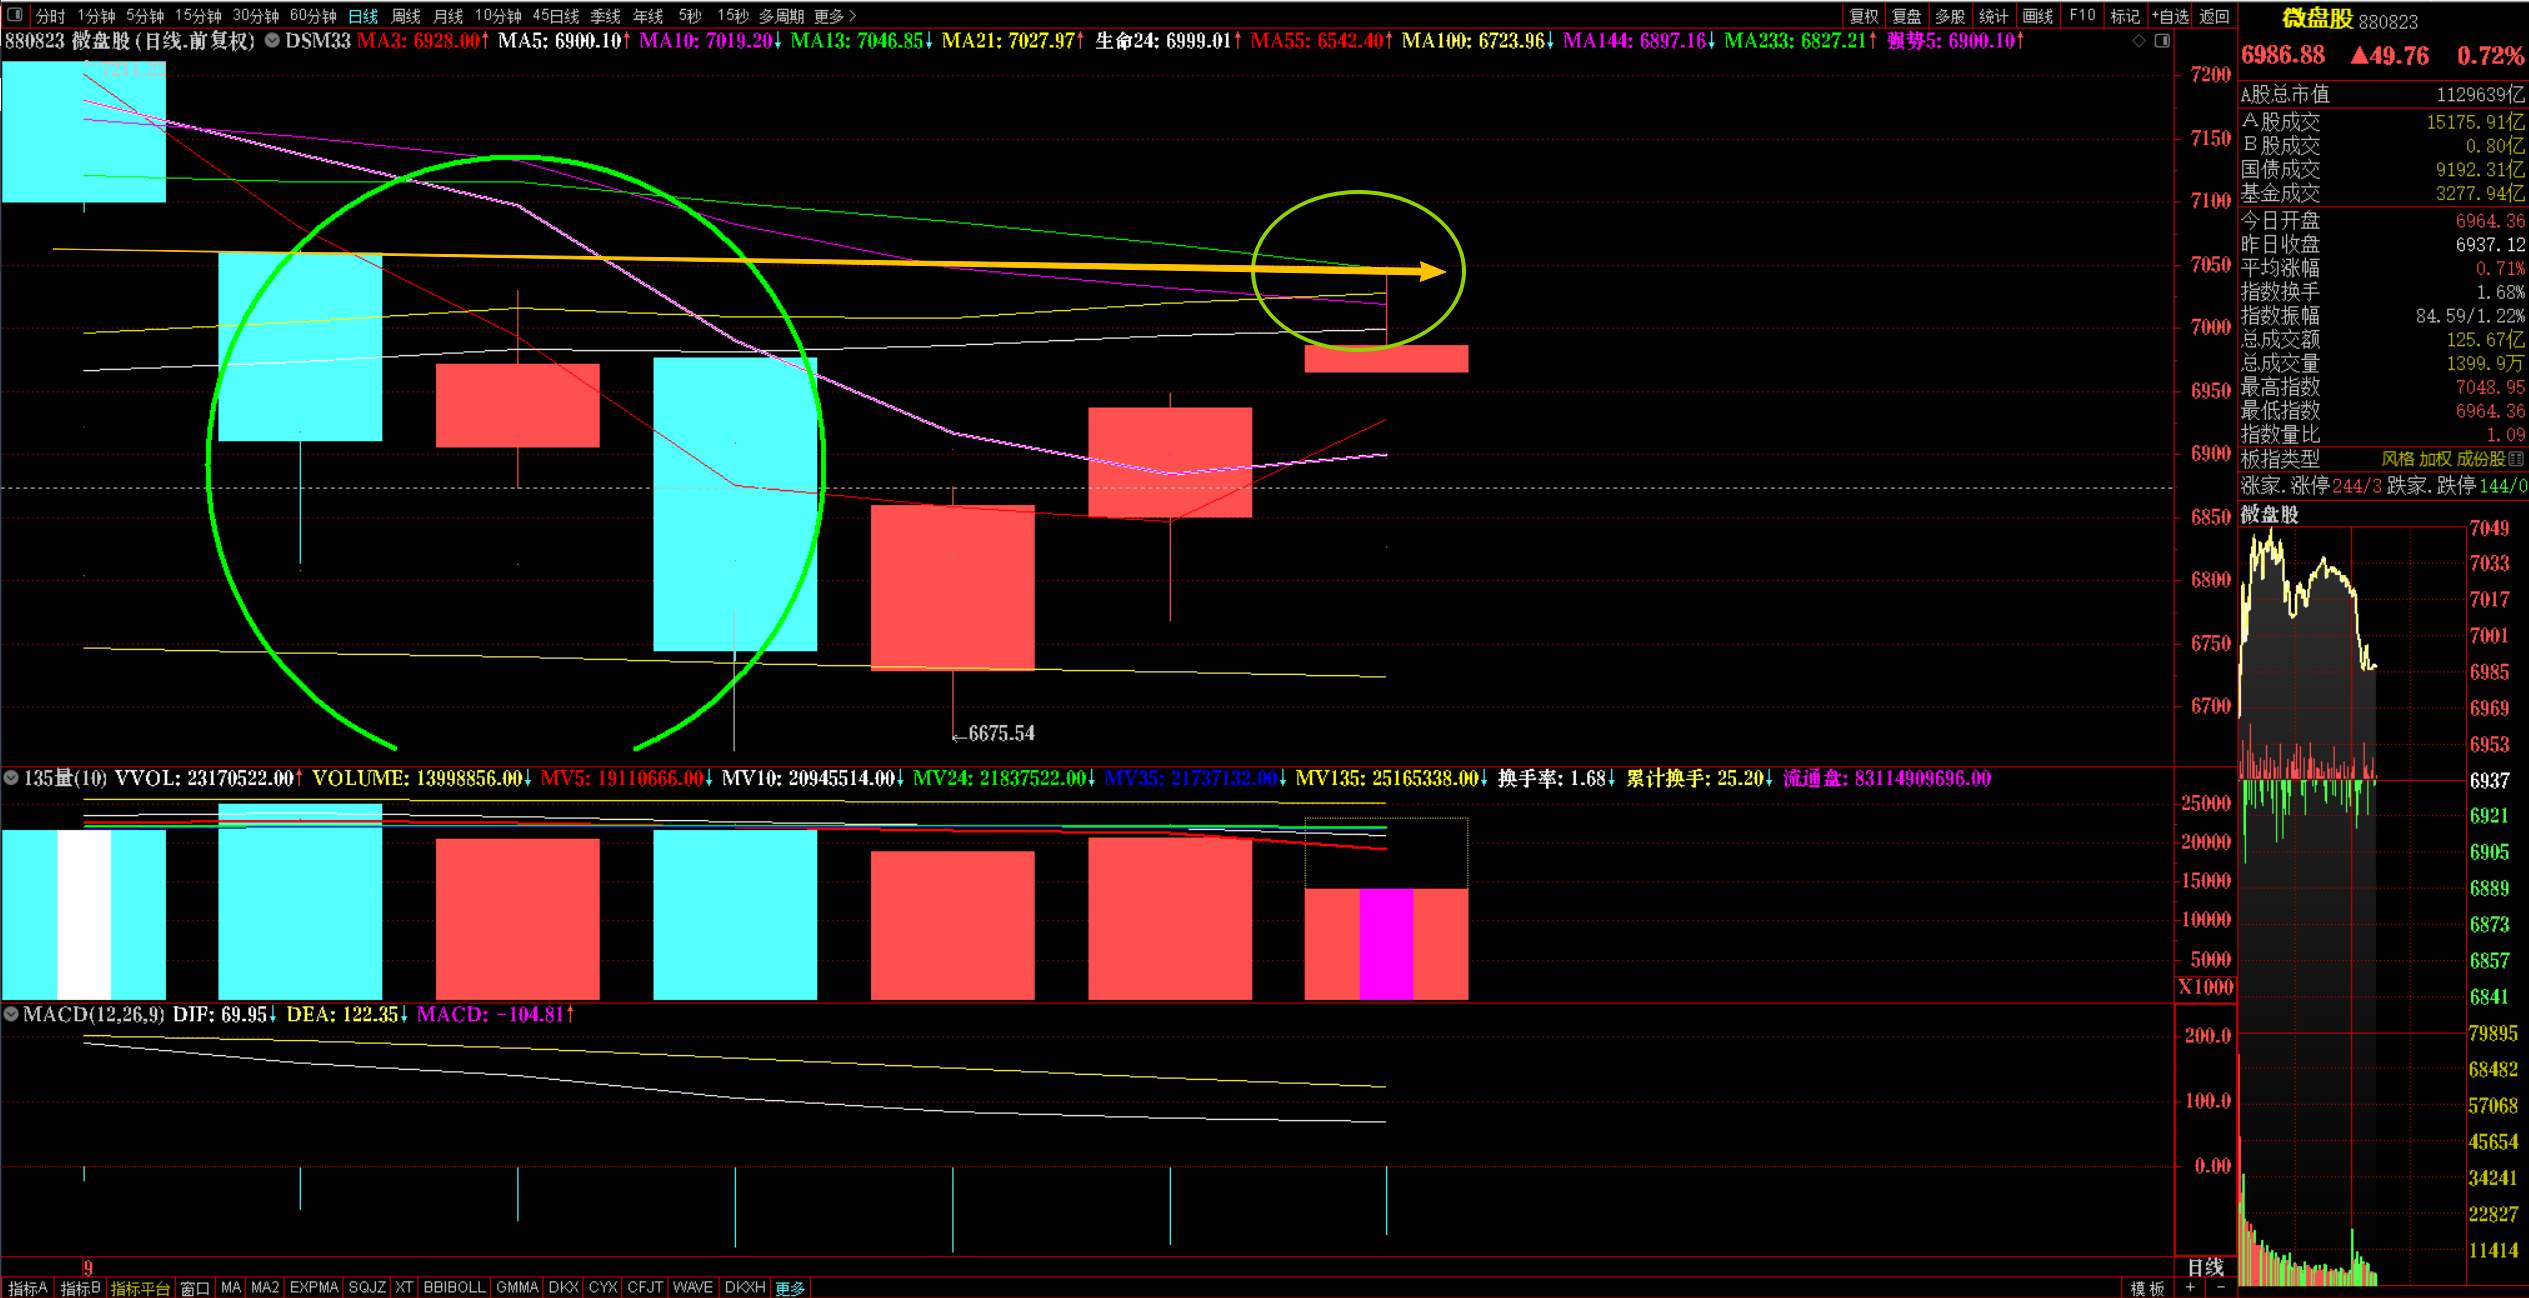Select the 30分钟 timeframe
The width and height of the screenshot is (2529, 1298).
pyautogui.click(x=256, y=16)
